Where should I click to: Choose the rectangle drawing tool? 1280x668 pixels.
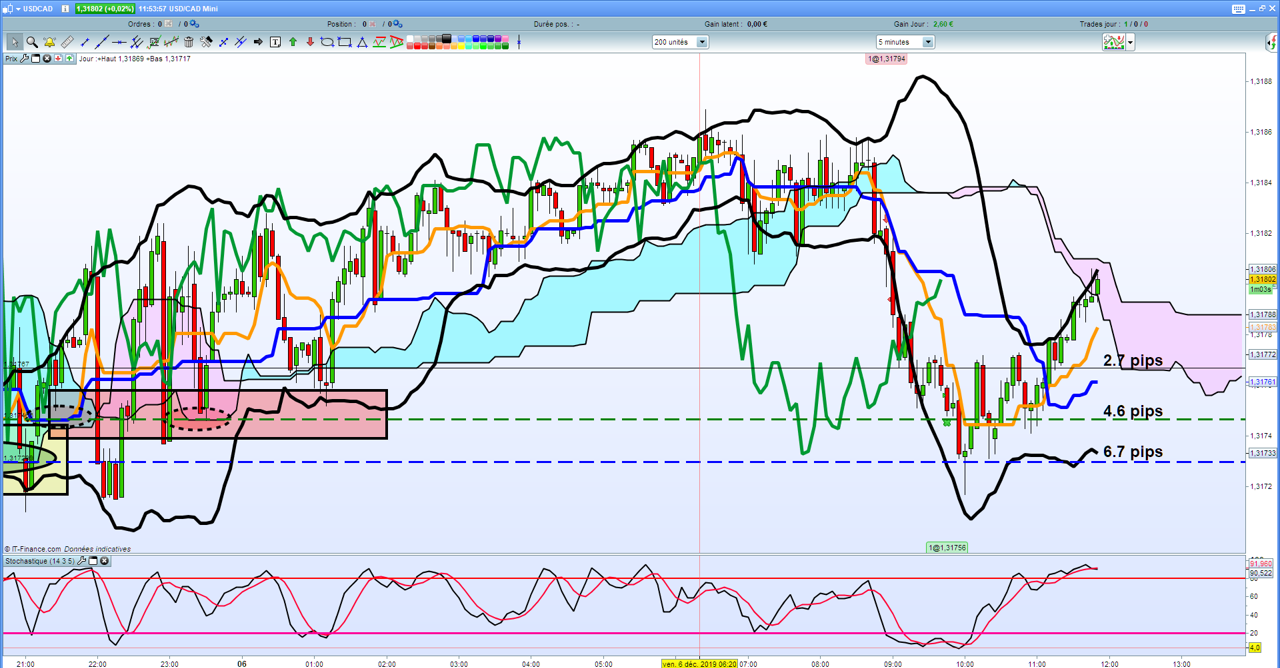pos(344,42)
